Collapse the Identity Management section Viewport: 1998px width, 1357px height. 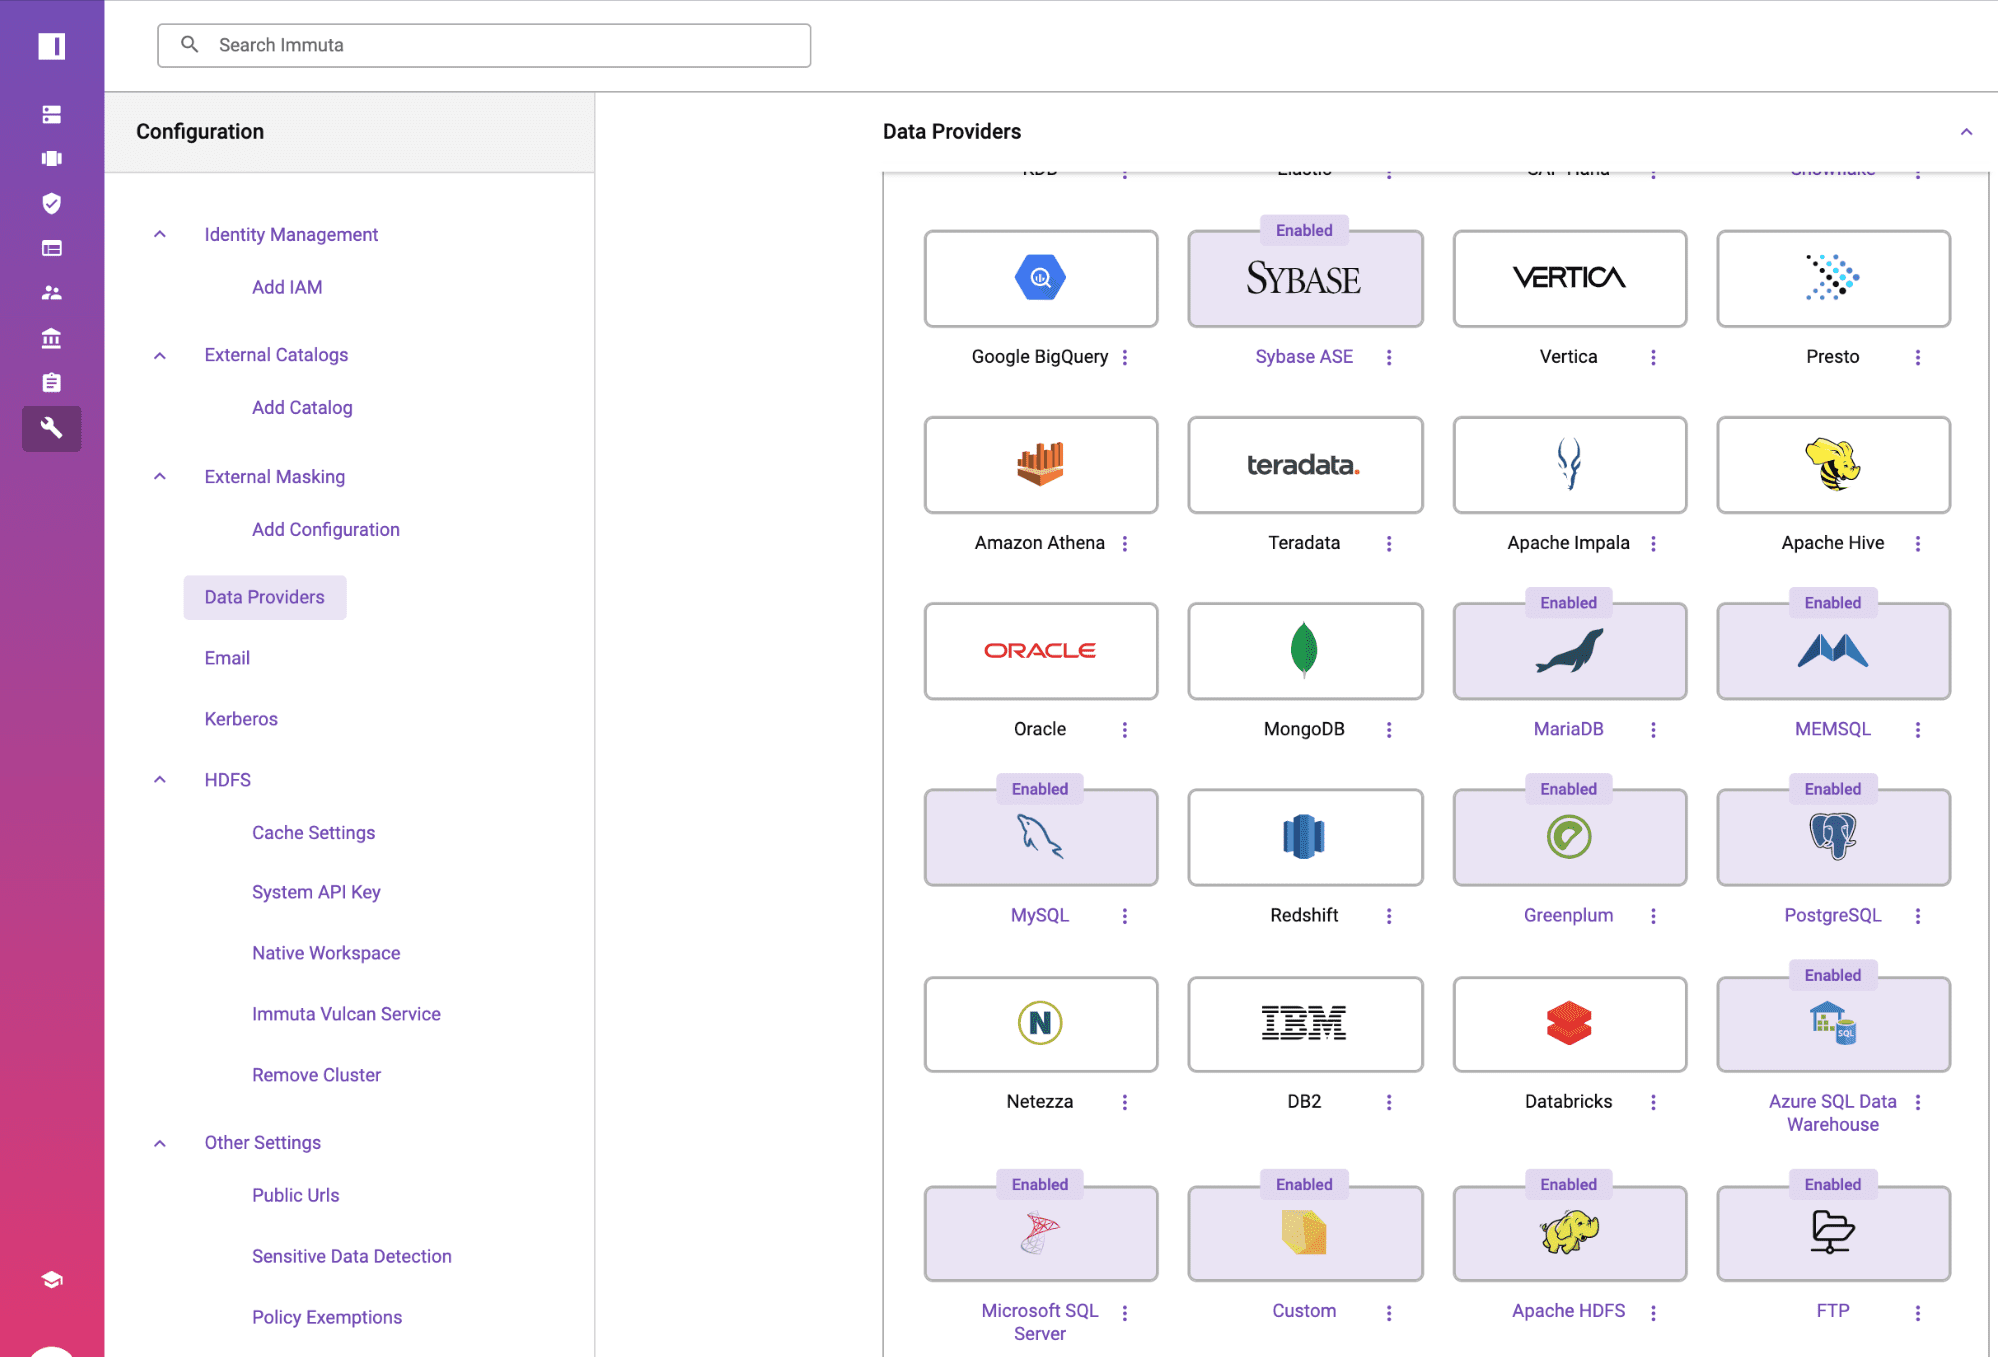160,234
